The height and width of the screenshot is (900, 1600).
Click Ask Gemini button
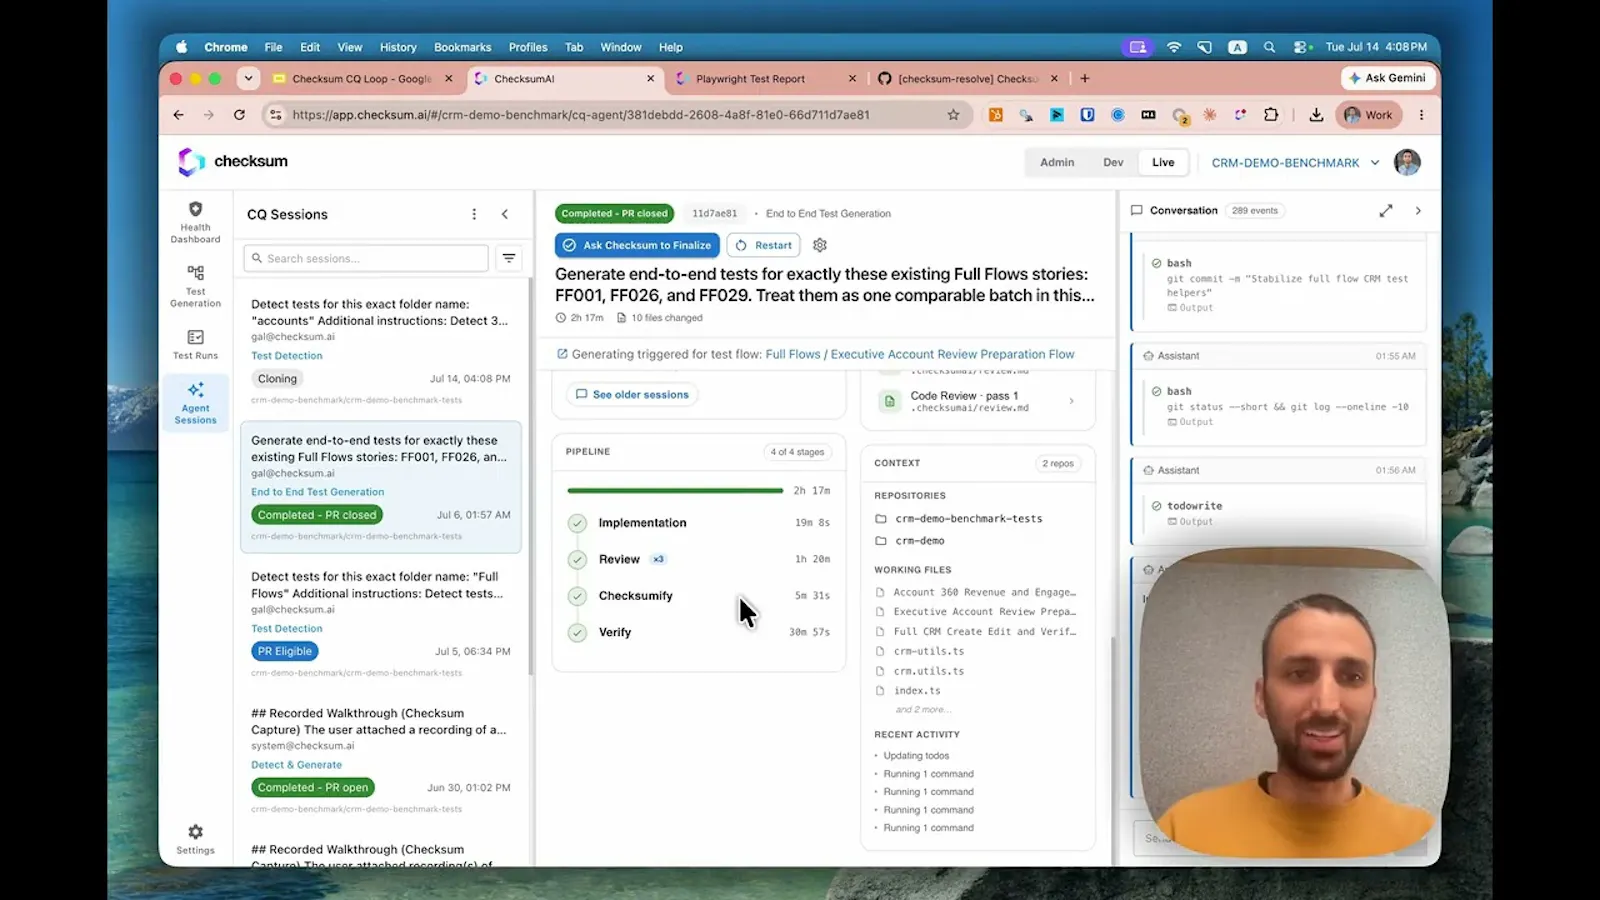point(1388,78)
